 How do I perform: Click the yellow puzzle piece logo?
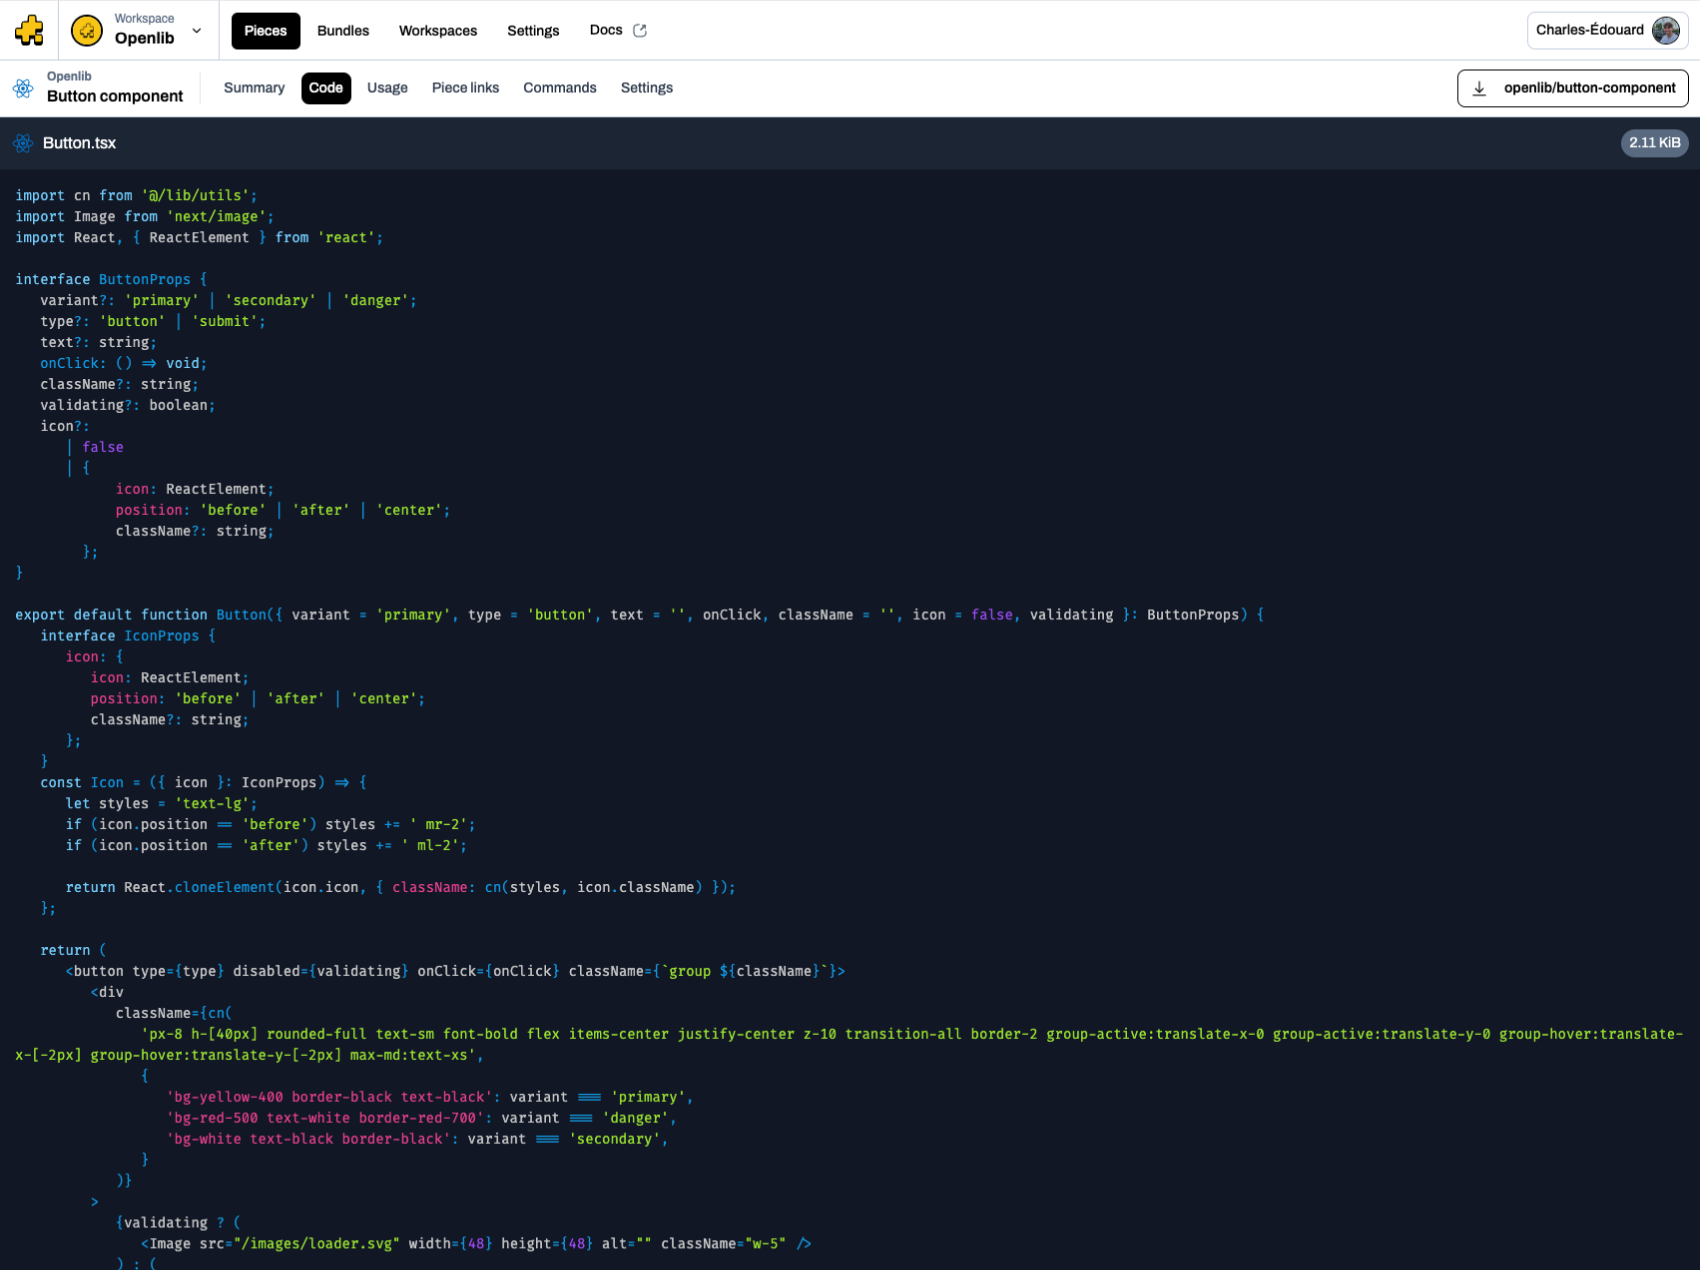click(29, 30)
